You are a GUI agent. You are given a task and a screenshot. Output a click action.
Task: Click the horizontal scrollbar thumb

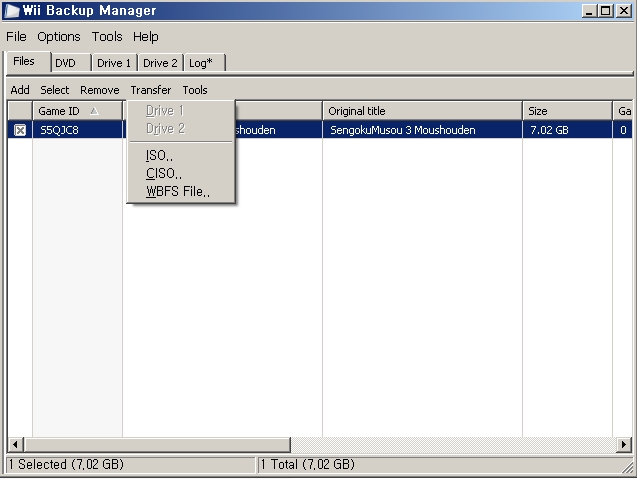[158, 444]
